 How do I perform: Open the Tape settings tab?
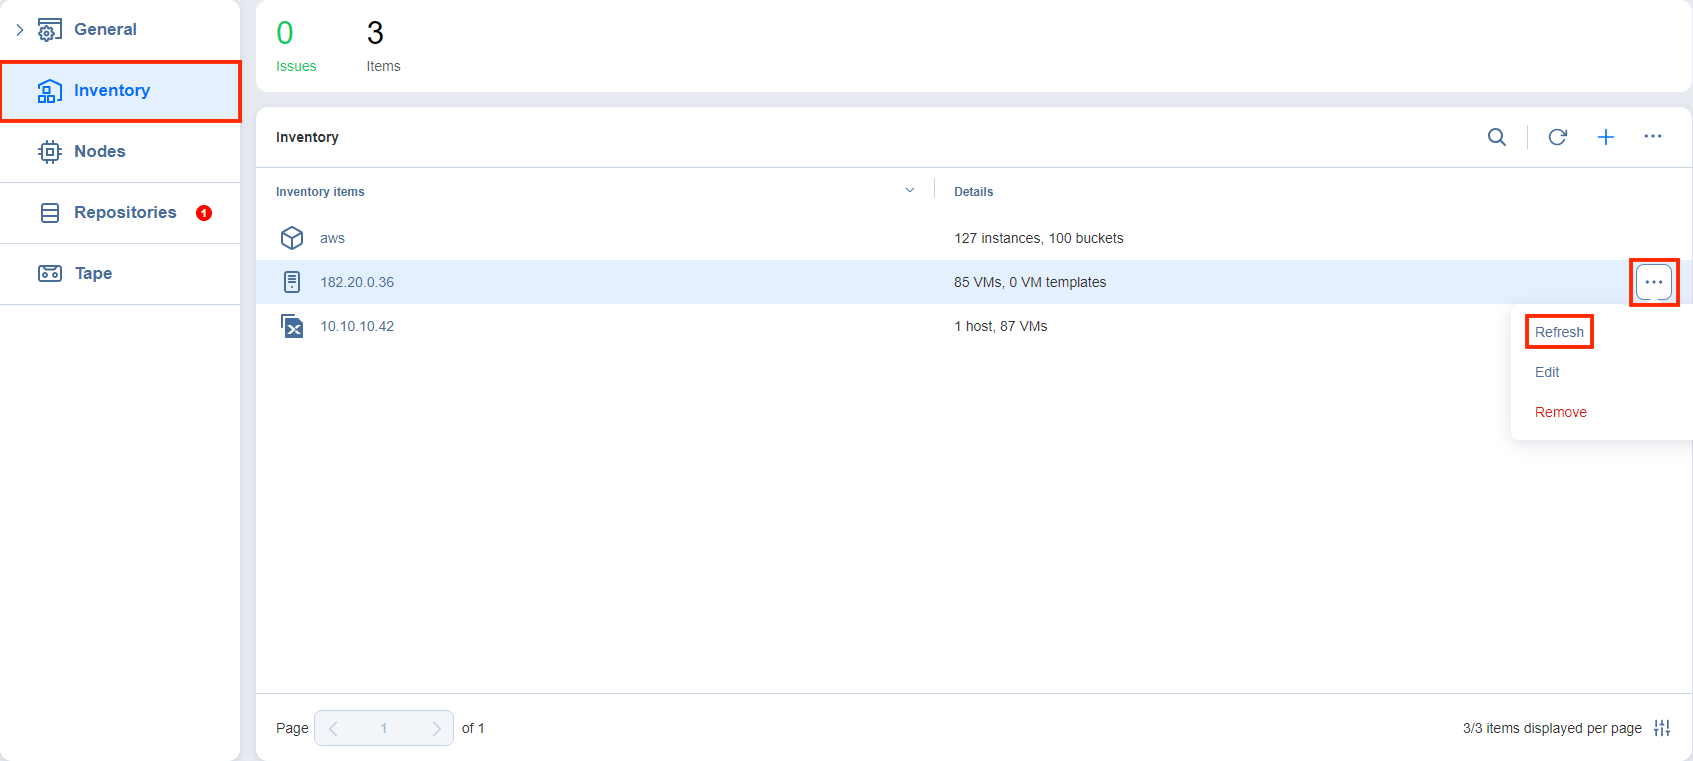pyautogui.click(x=93, y=274)
